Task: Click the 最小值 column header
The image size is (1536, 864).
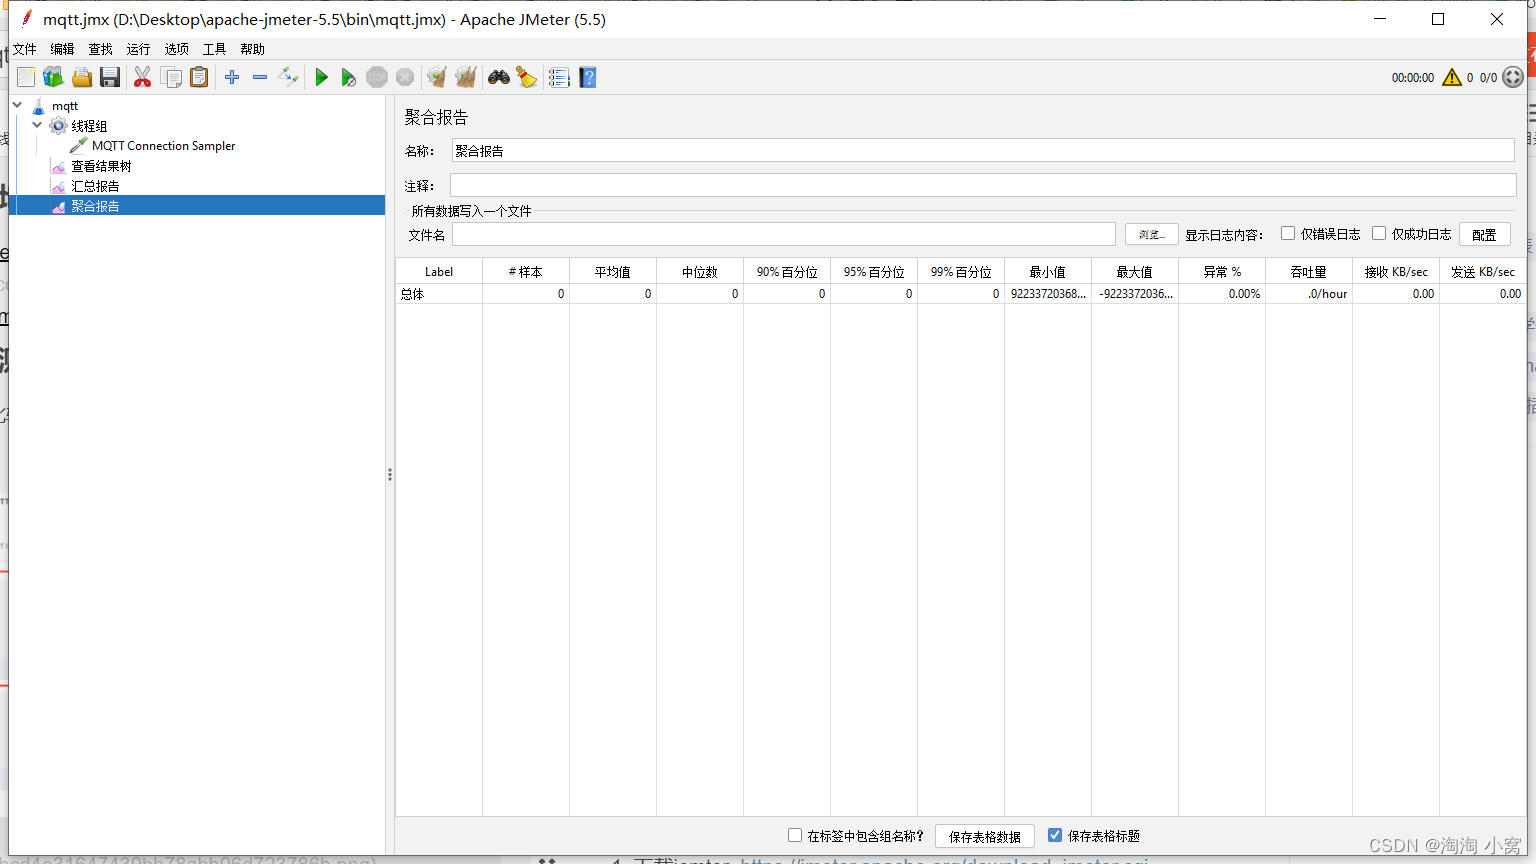Action: coord(1048,271)
